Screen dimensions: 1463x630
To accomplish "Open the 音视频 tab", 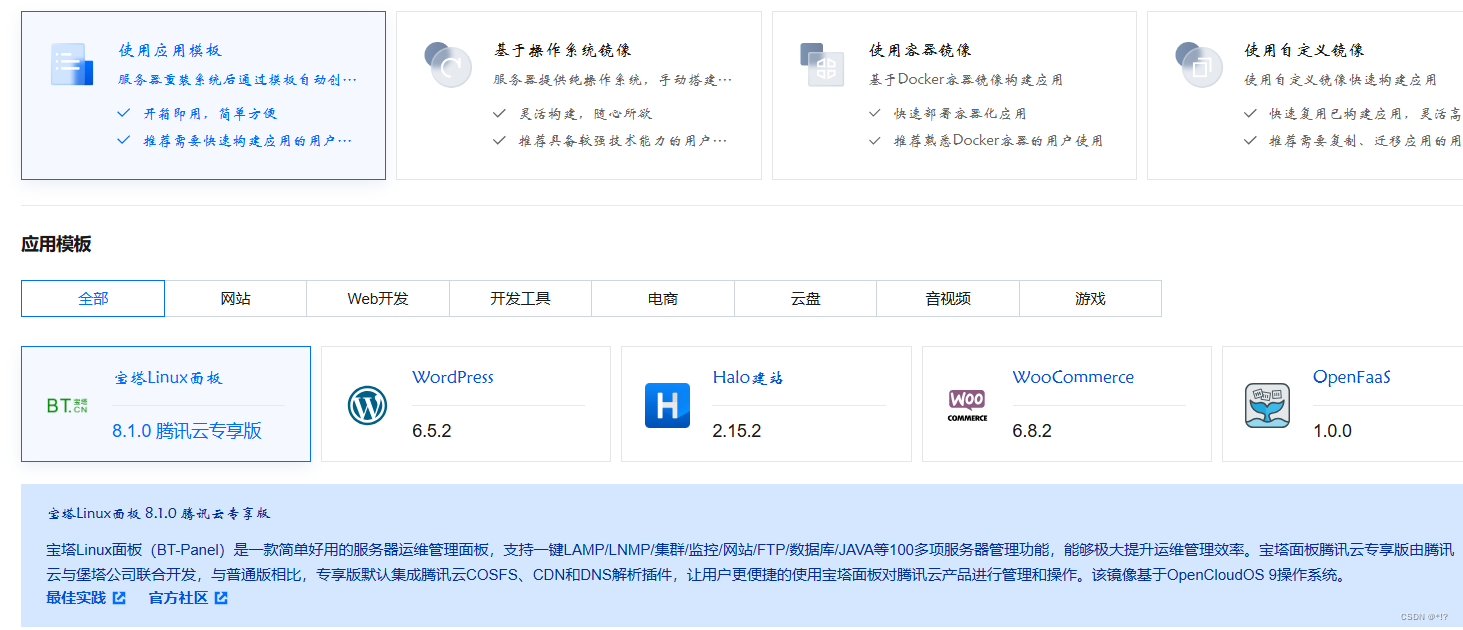I will [948, 298].
